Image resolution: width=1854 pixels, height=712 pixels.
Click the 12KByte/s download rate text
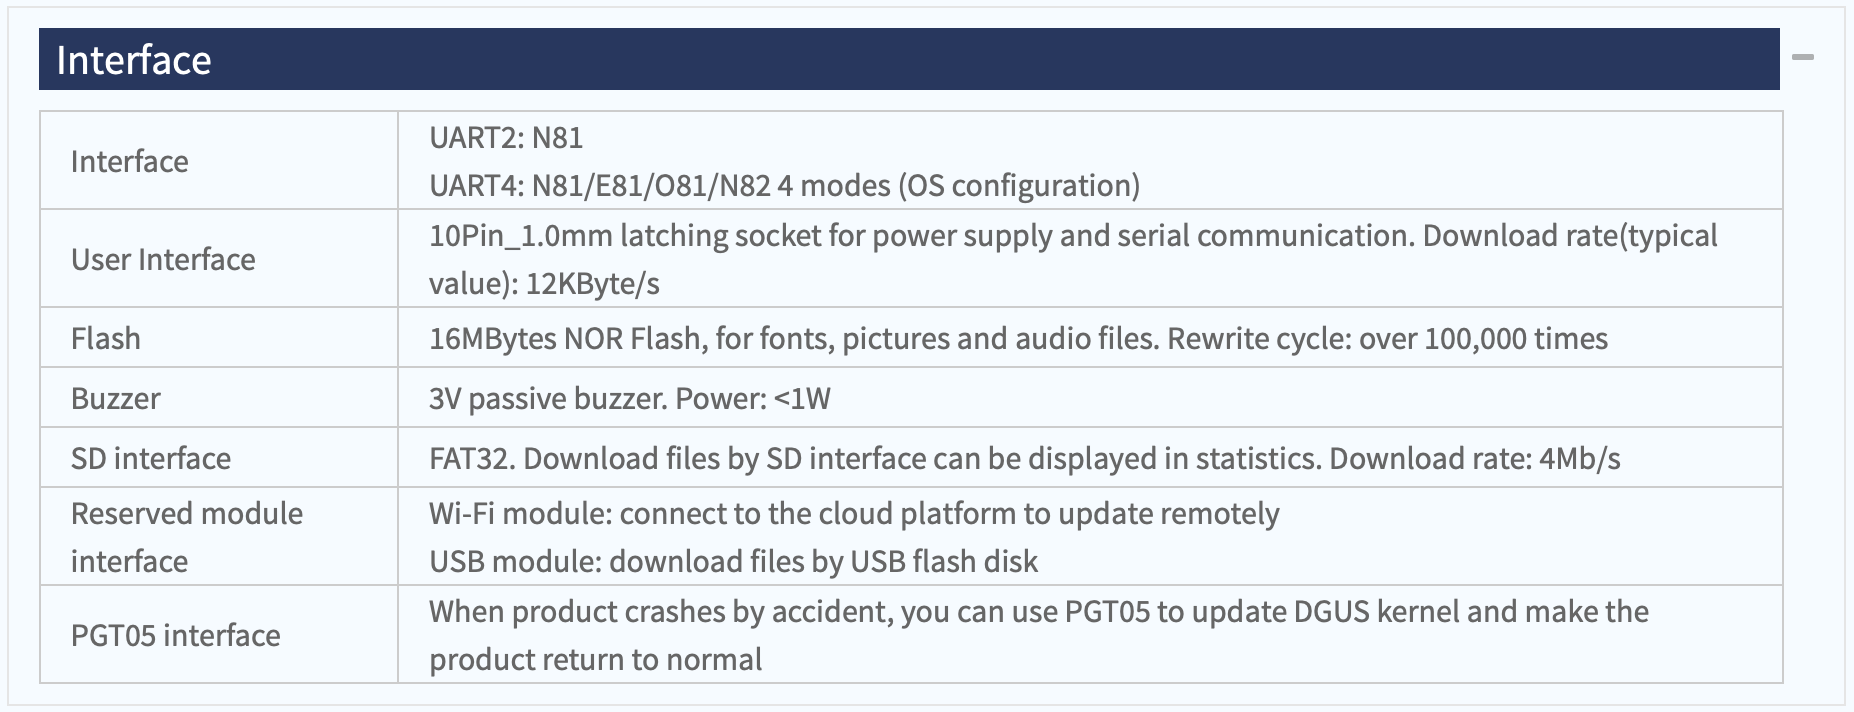point(593,283)
